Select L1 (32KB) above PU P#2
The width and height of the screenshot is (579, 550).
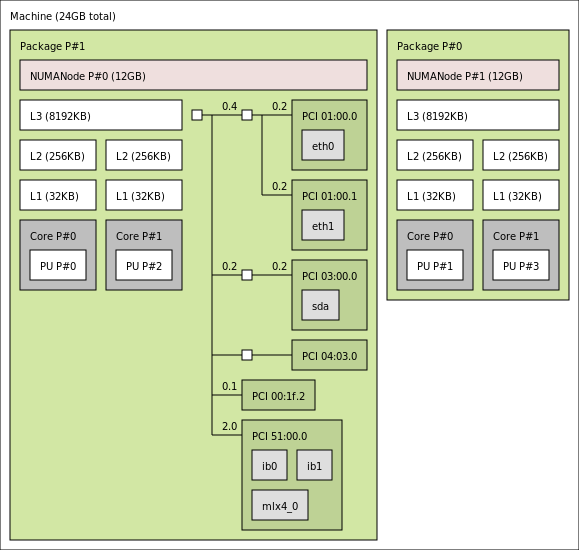[144, 195]
